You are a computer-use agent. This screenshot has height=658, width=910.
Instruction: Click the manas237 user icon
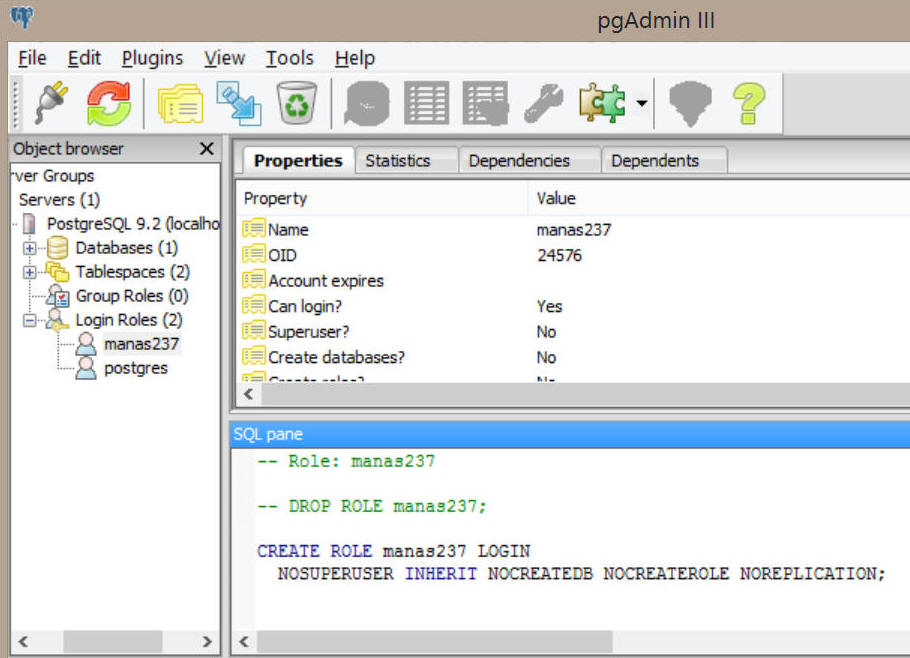click(x=86, y=344)
